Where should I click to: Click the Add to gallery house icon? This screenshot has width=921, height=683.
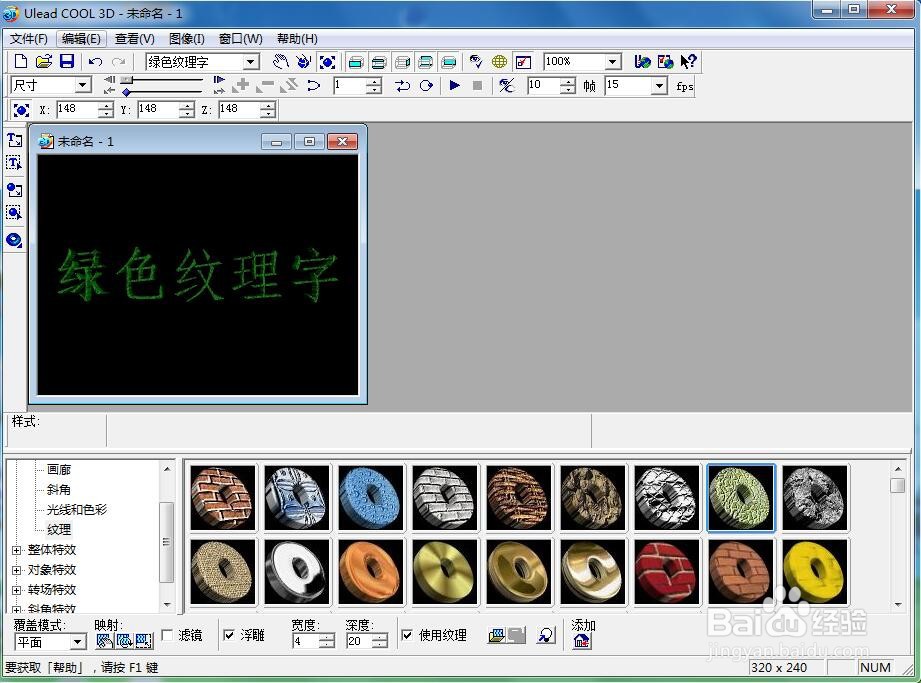[581, 641]
